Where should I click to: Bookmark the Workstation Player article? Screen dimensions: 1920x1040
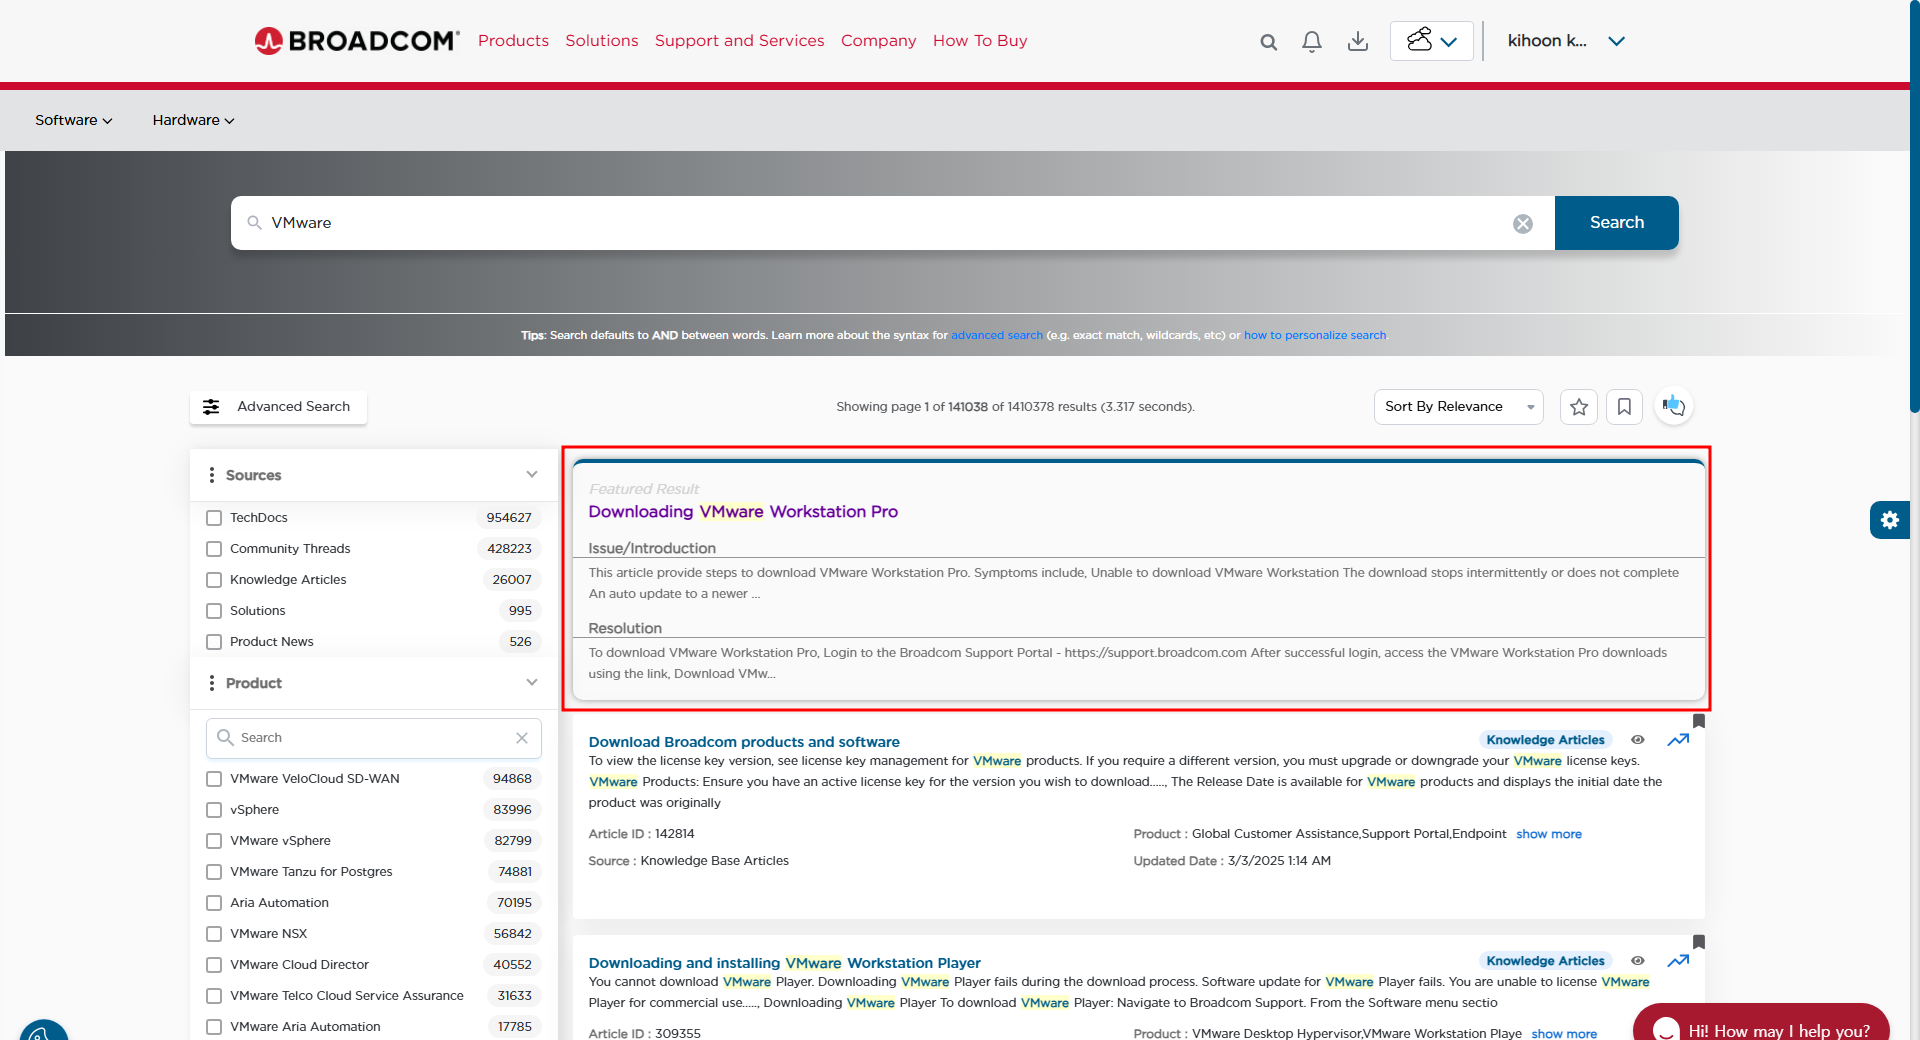coord(1698,942)
